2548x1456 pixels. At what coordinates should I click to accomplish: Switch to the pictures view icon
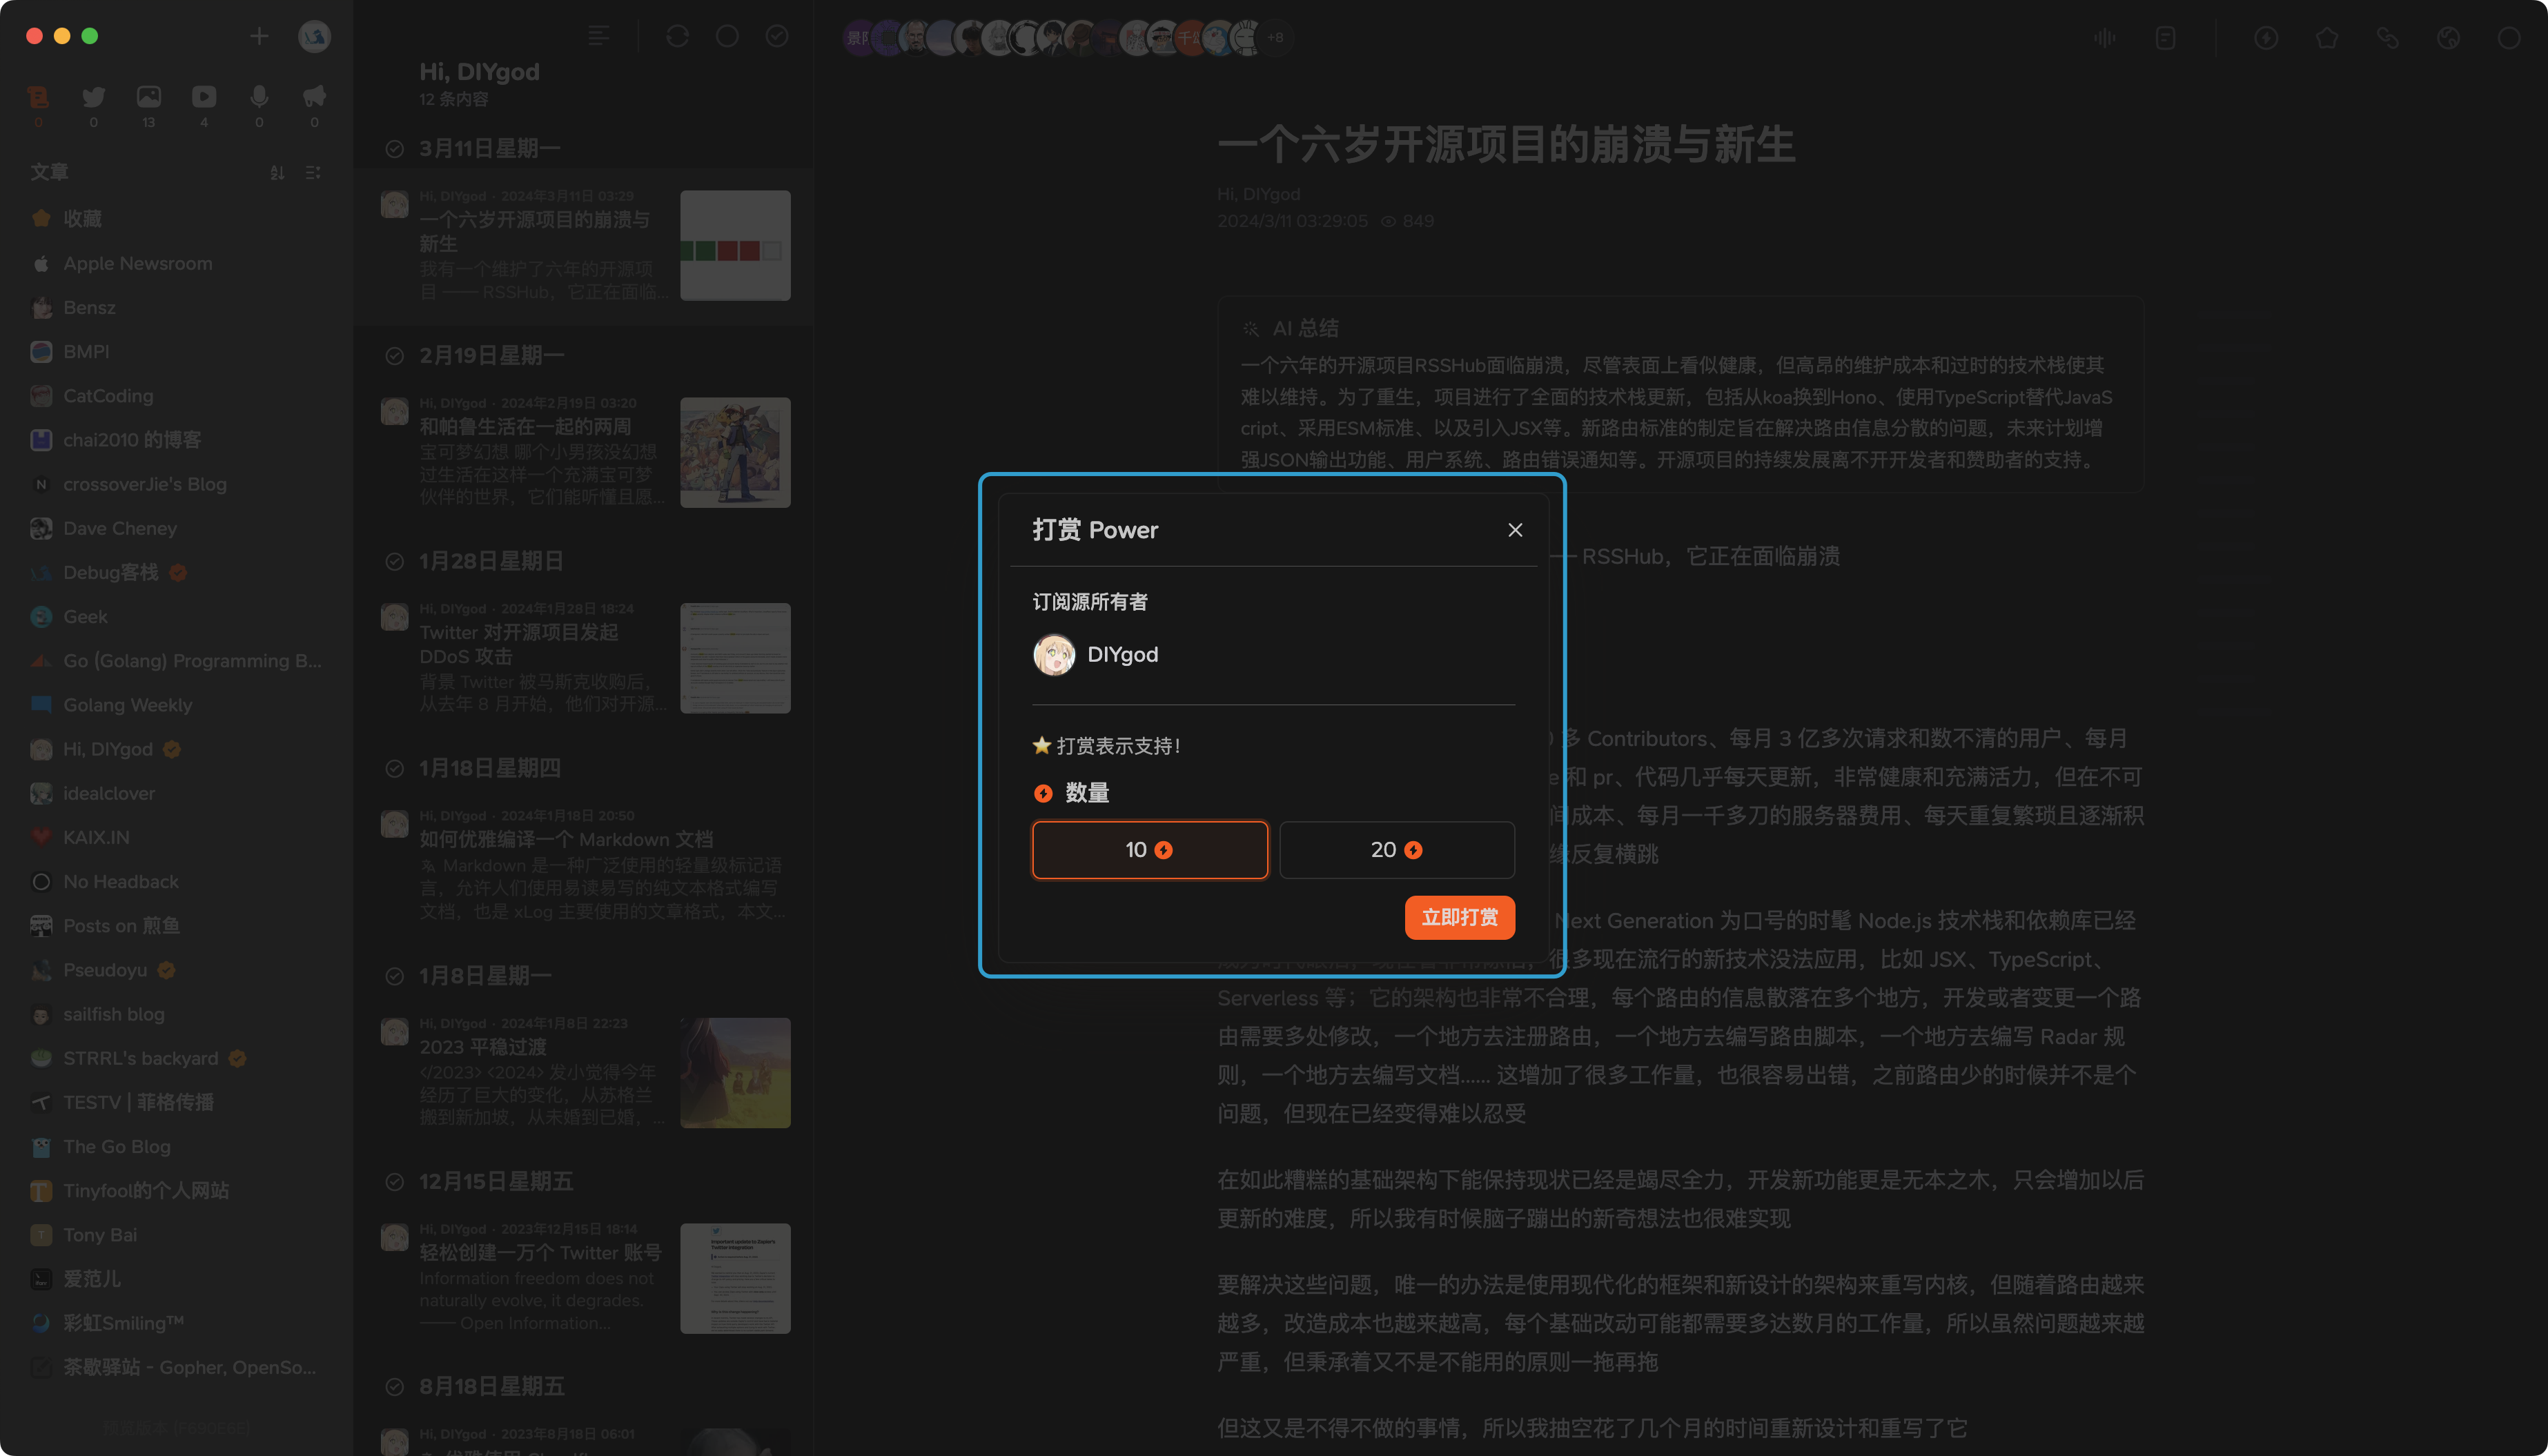[x=148, y=97]
